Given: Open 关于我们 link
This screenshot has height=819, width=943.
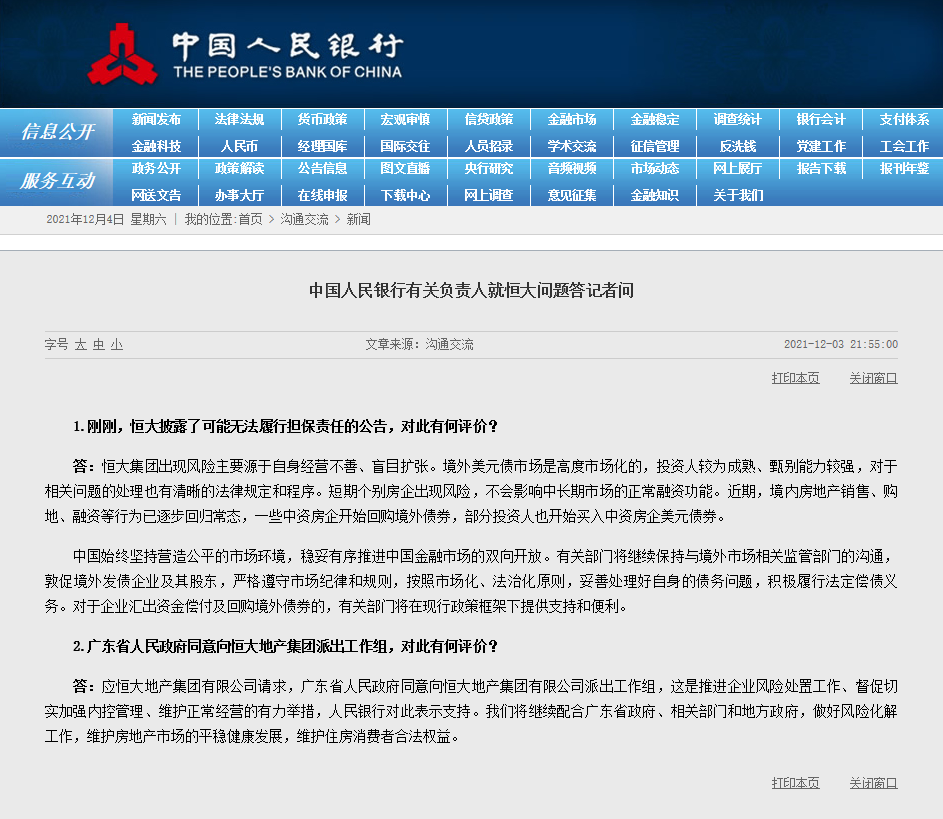Looking at the screenshot, I should pos(738,195).
